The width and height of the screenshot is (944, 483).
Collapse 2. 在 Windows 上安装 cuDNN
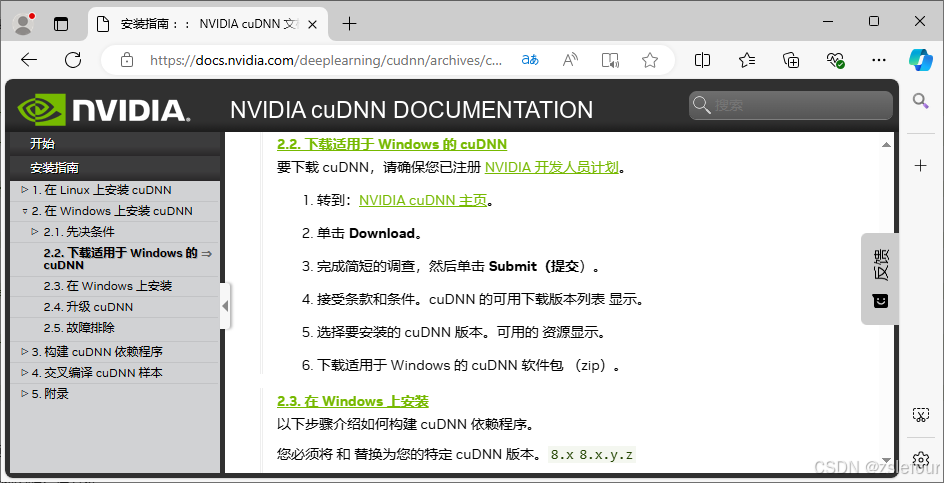(x=25, y=211)
